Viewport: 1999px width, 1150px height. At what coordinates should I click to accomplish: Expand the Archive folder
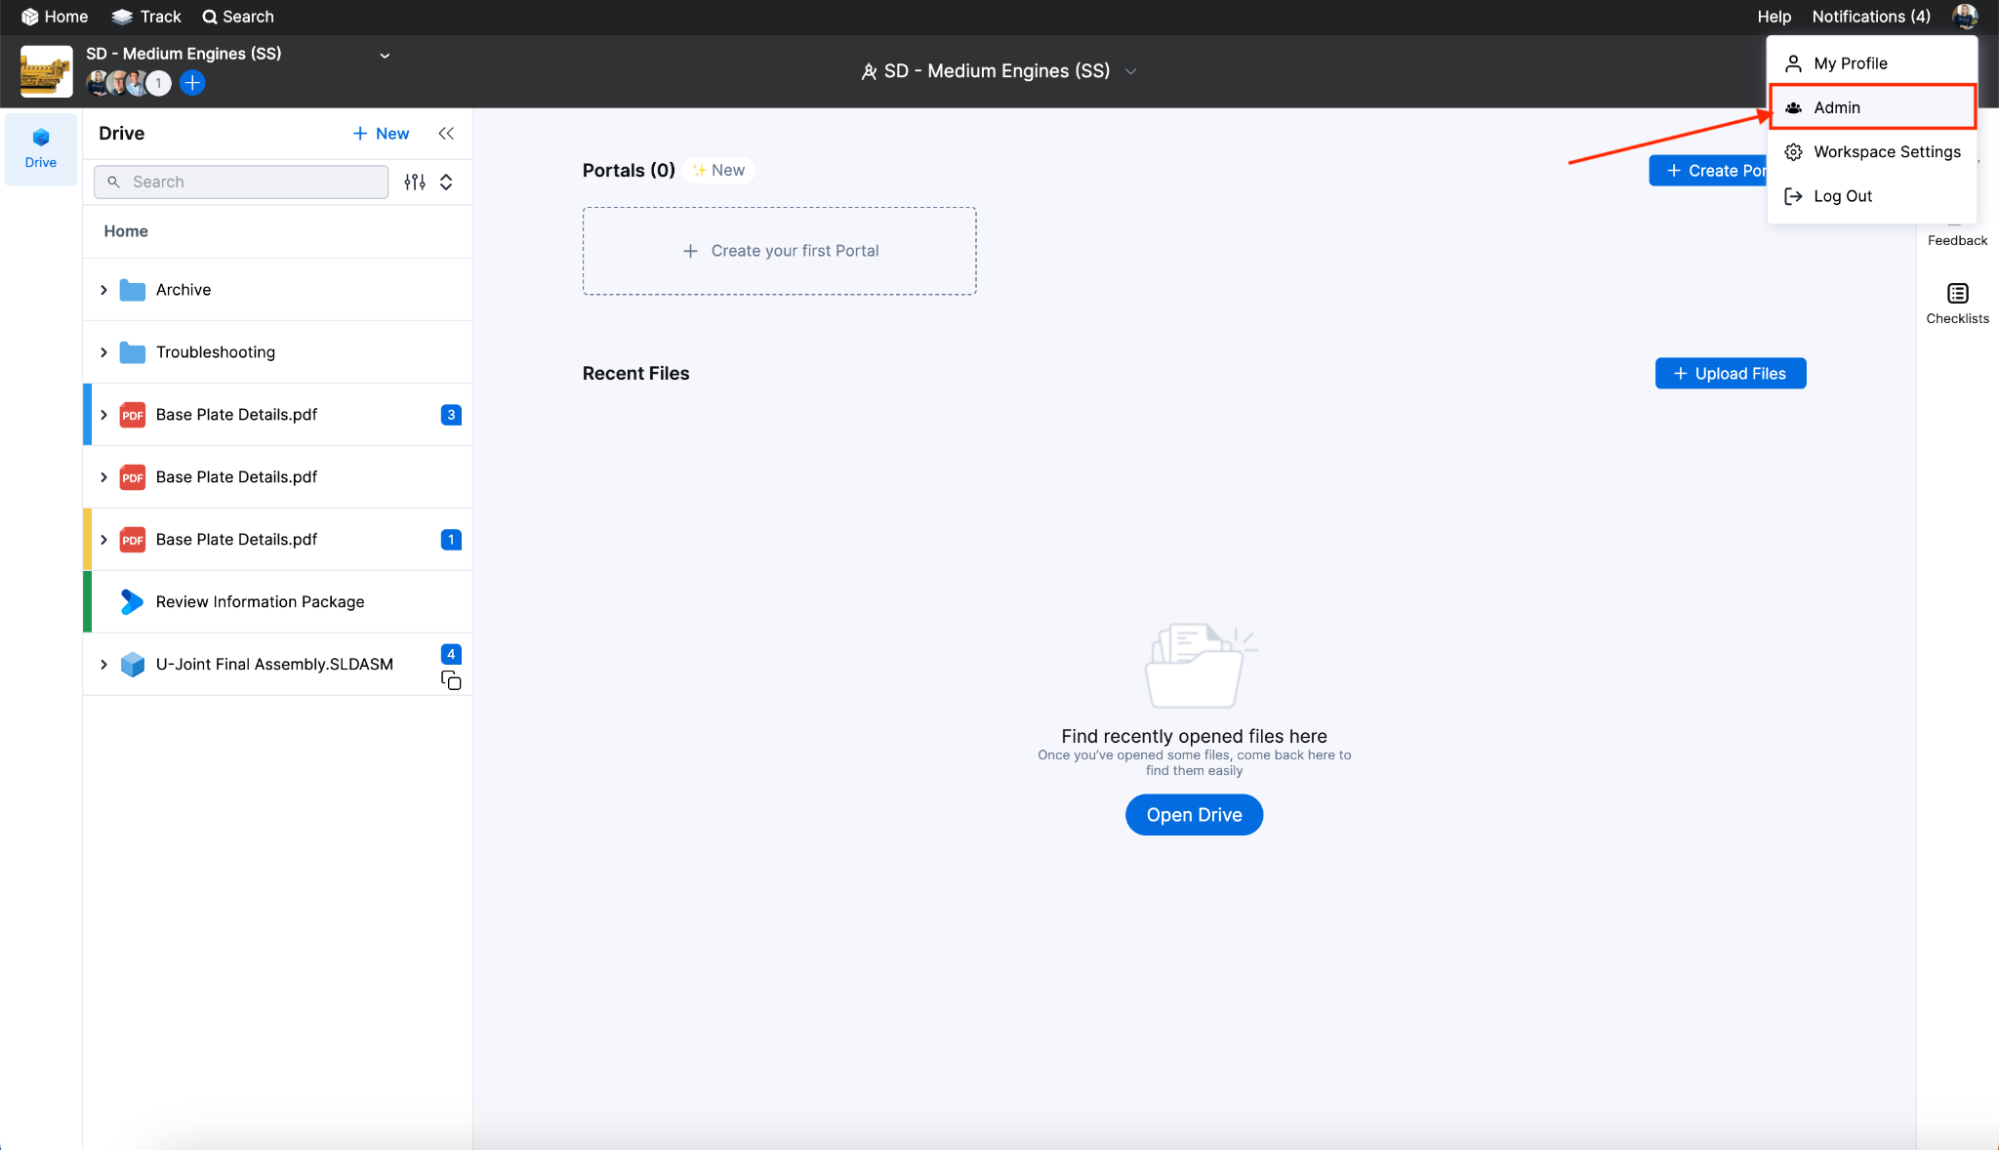coord(104,289)
